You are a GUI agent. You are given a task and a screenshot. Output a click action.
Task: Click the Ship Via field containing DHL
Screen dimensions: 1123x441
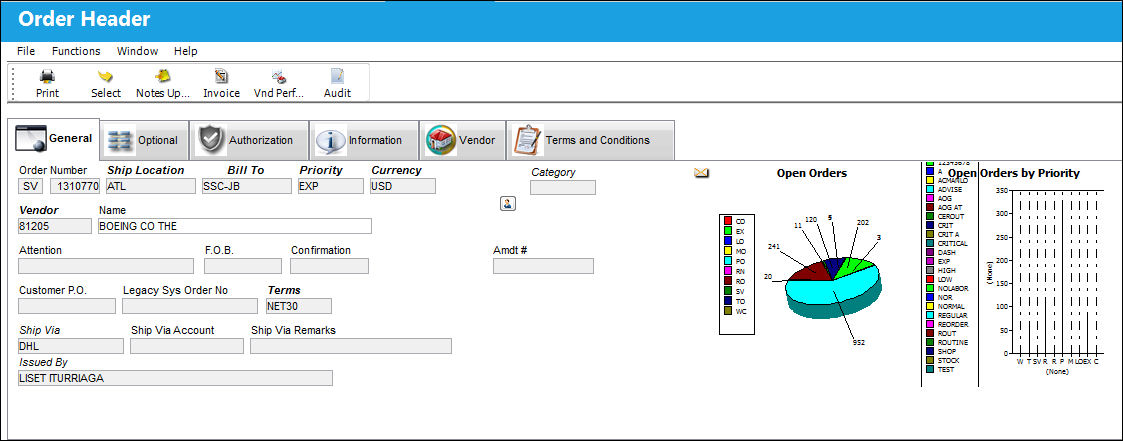pyautogui.click(x=71, y=346)
